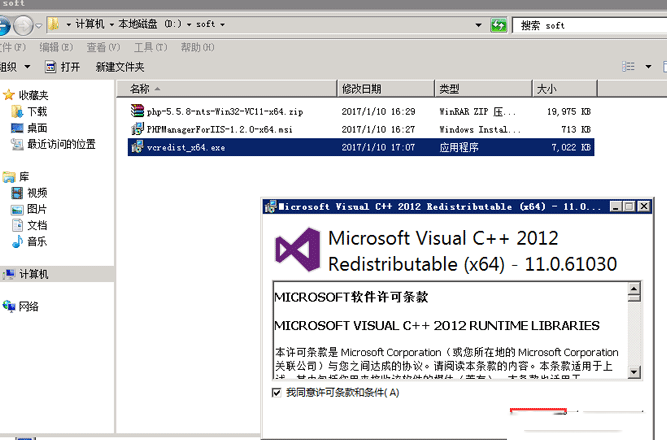Click the change view icon
This screenshot has width=667, height=440.
tap(628, 66)
